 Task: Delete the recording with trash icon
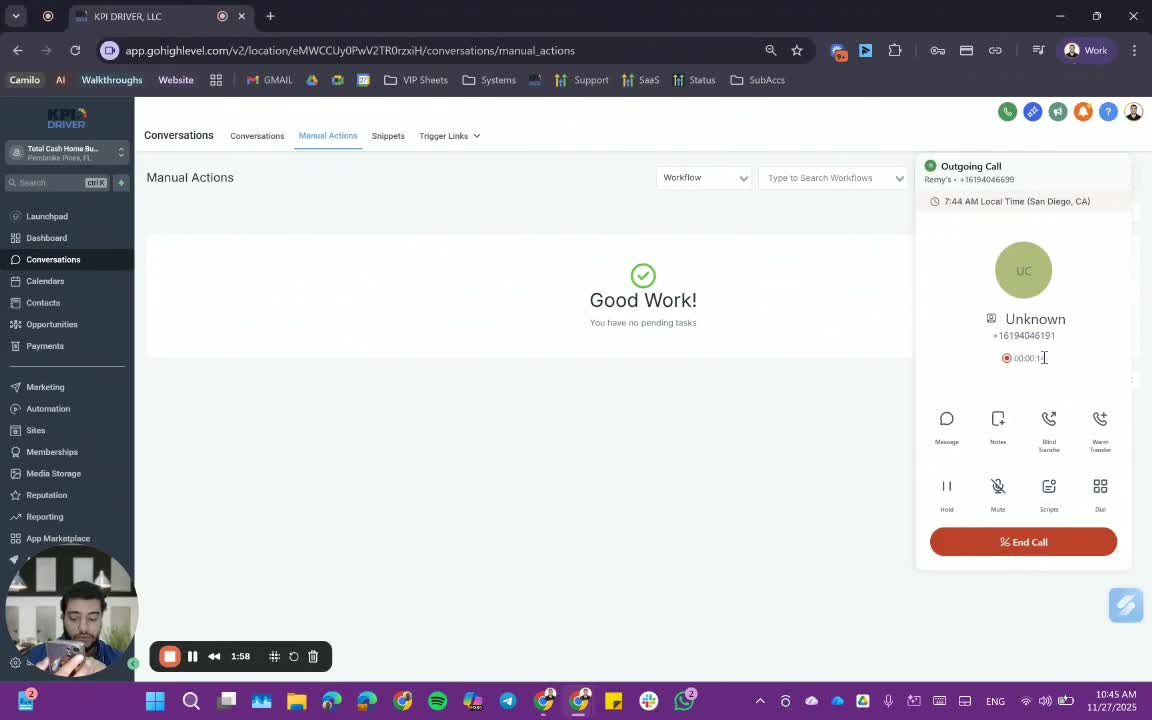pyautogui.click(x=313, y=657)
